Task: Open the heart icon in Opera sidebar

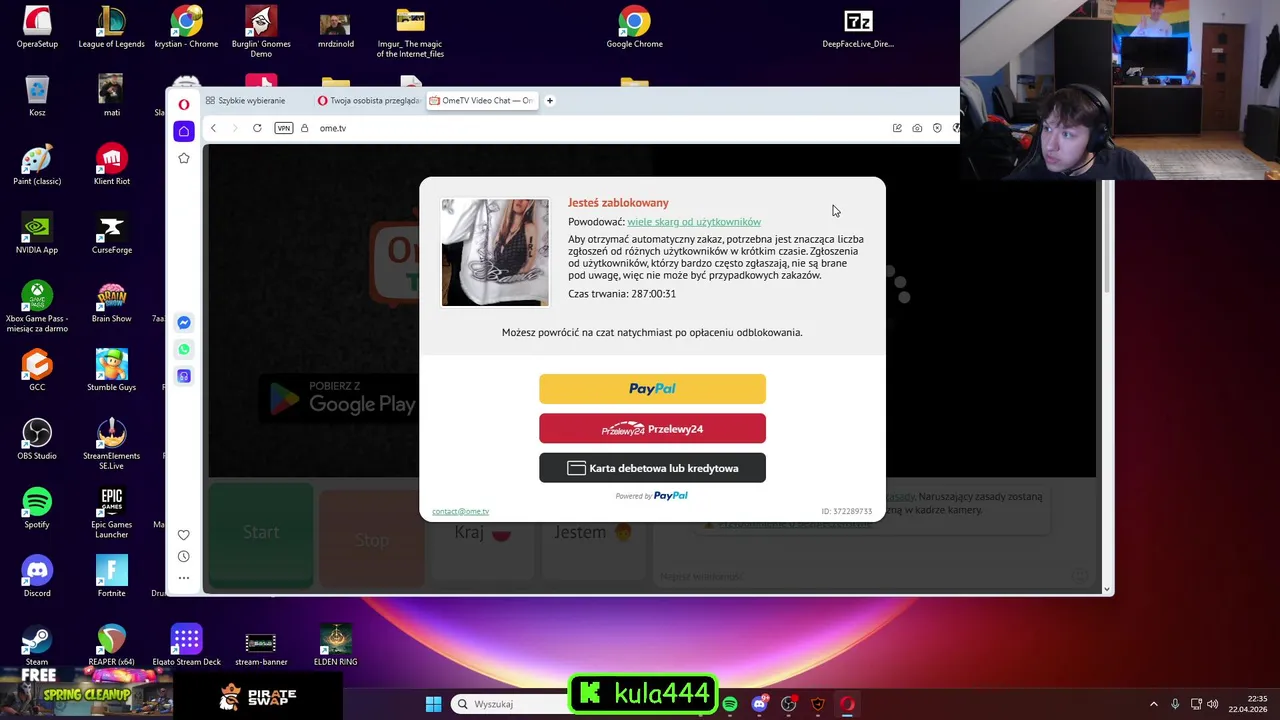Action: coord(184,535)
